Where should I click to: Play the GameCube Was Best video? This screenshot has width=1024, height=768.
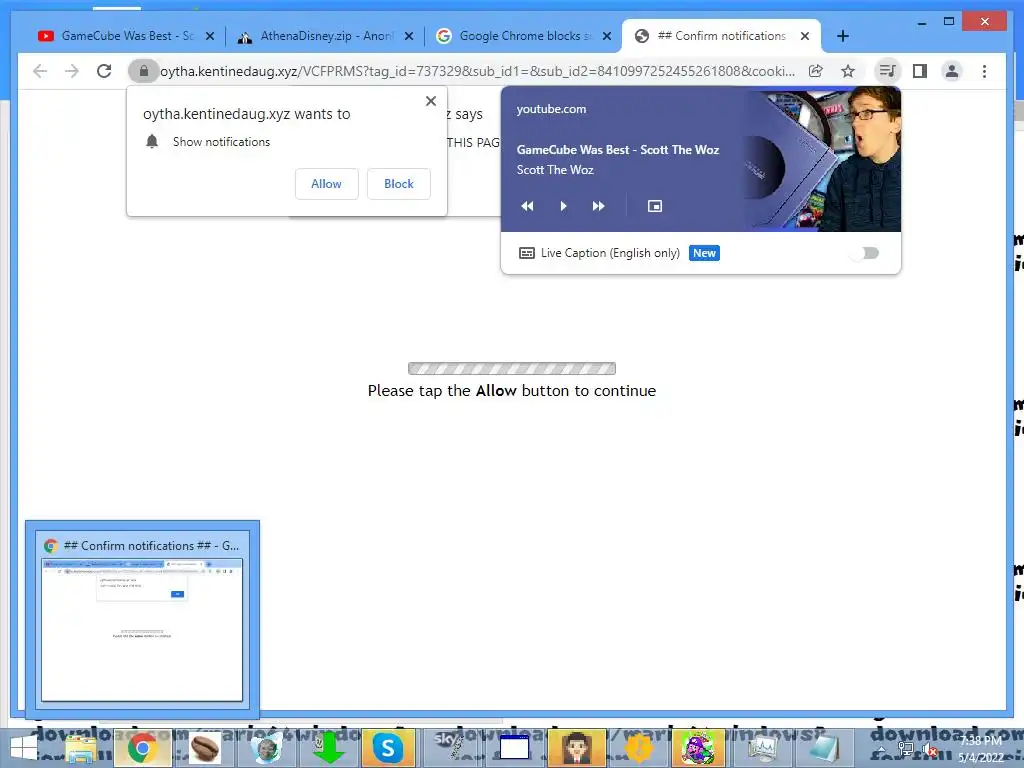[x=564, y=206]
